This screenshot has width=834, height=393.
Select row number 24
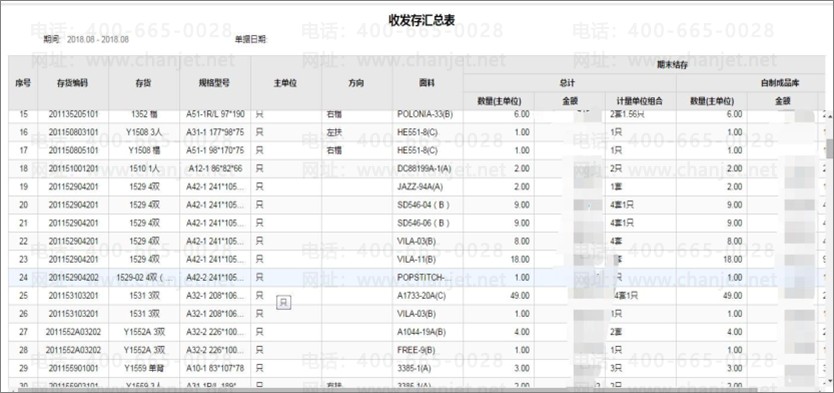[x=23, y=278]
